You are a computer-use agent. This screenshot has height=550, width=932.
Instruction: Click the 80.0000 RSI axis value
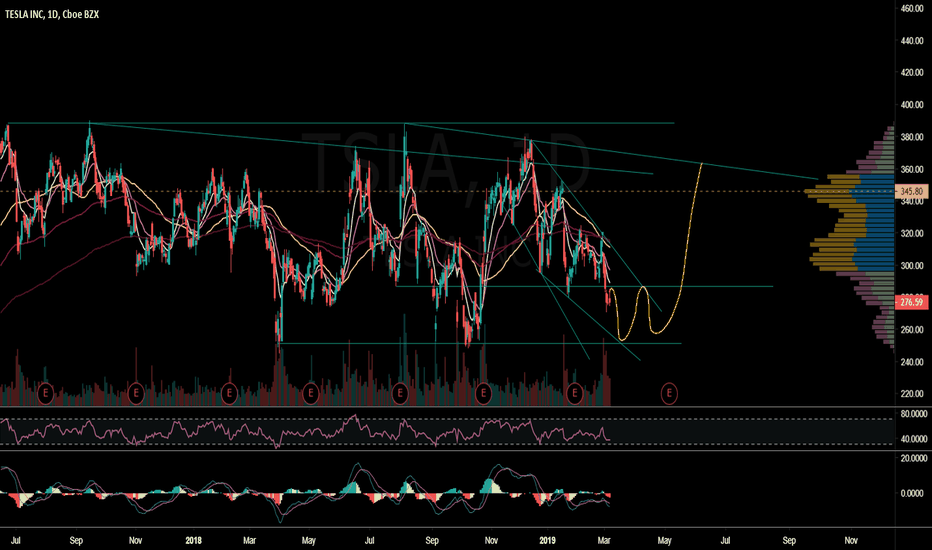[914, 414]
